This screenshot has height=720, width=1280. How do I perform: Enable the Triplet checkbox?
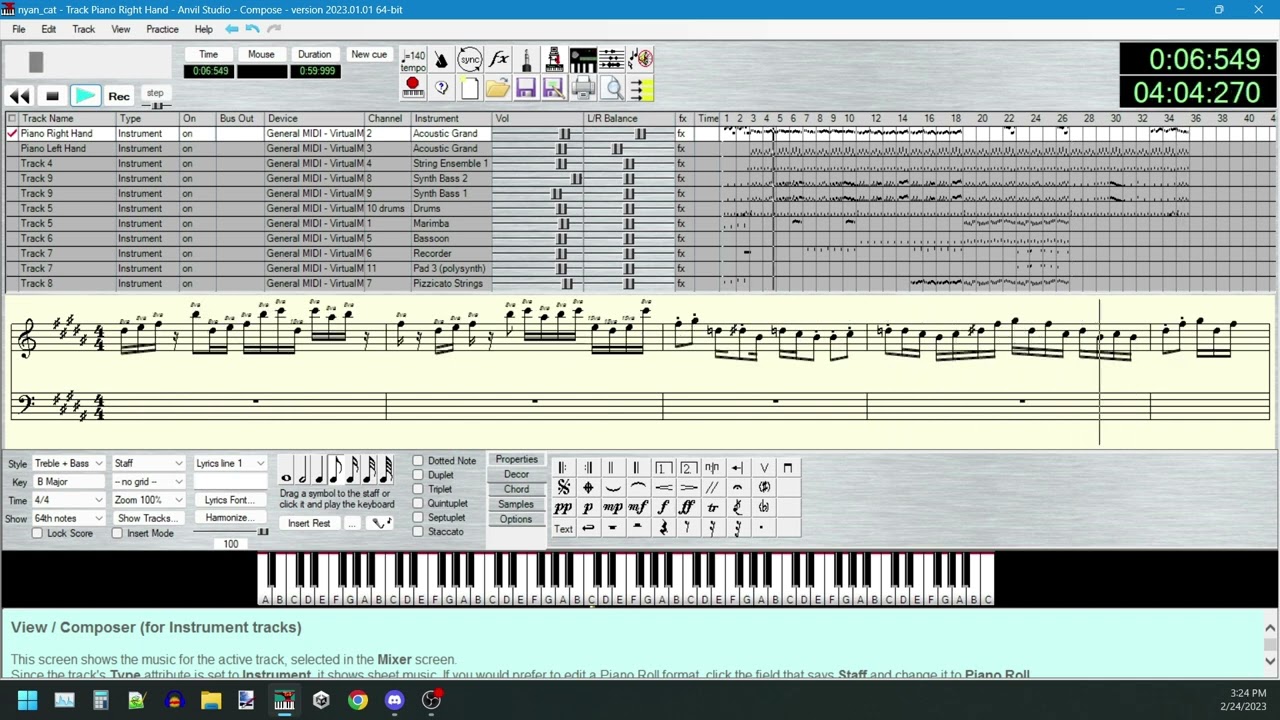(418, 489)
